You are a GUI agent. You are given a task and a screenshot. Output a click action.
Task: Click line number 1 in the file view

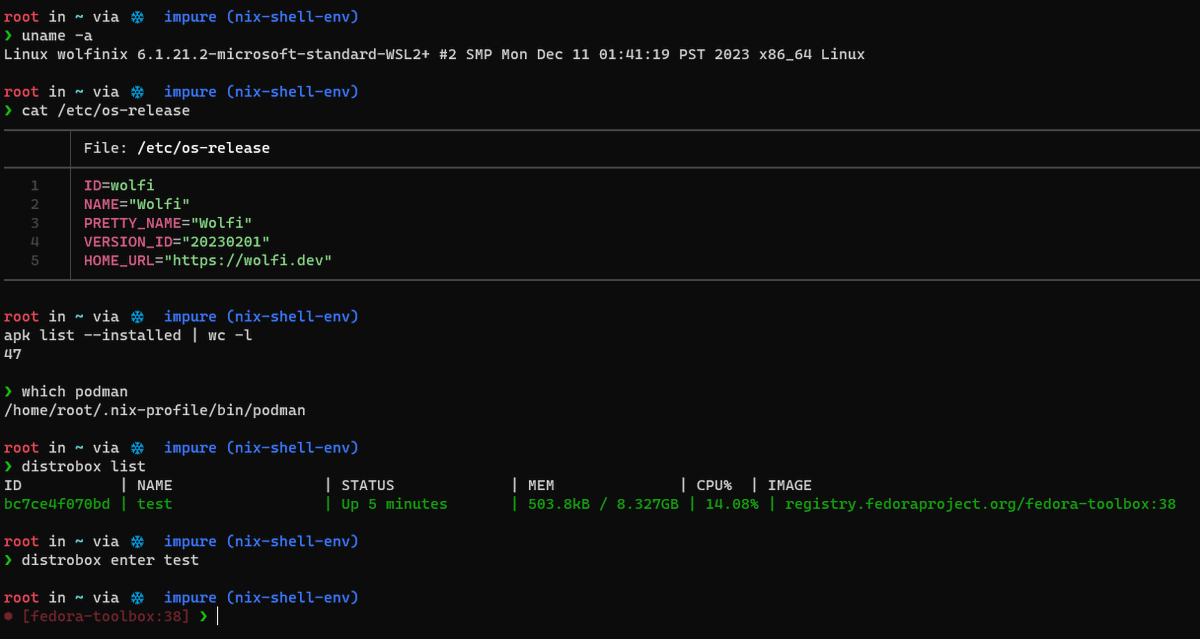click(35, 186)
